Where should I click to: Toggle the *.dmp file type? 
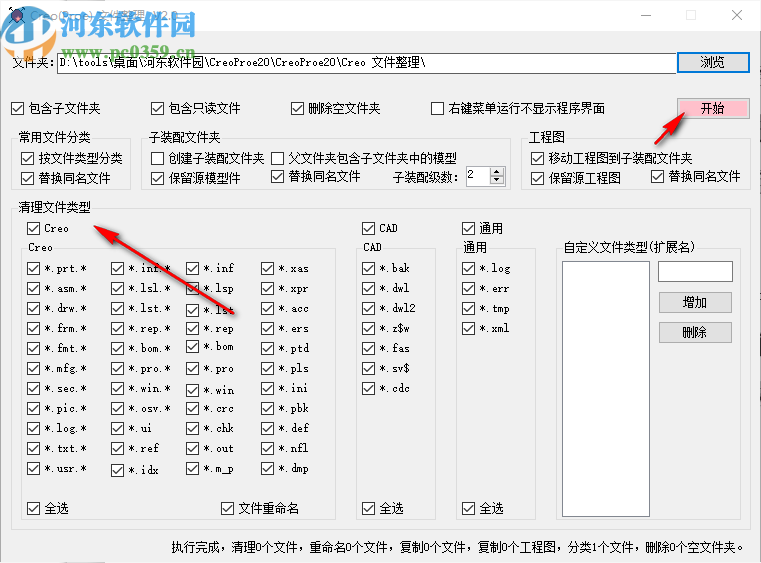click(x=267, y=468)
